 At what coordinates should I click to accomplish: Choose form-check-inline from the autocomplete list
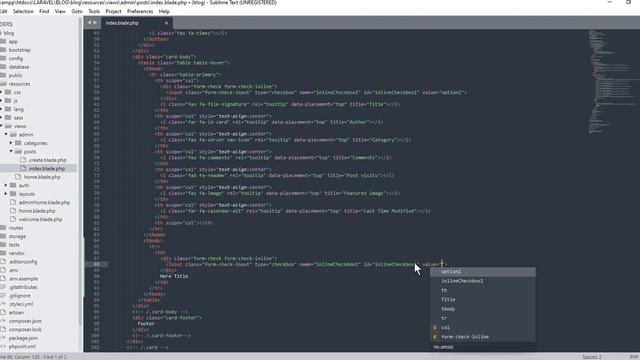tap(483, 337)
